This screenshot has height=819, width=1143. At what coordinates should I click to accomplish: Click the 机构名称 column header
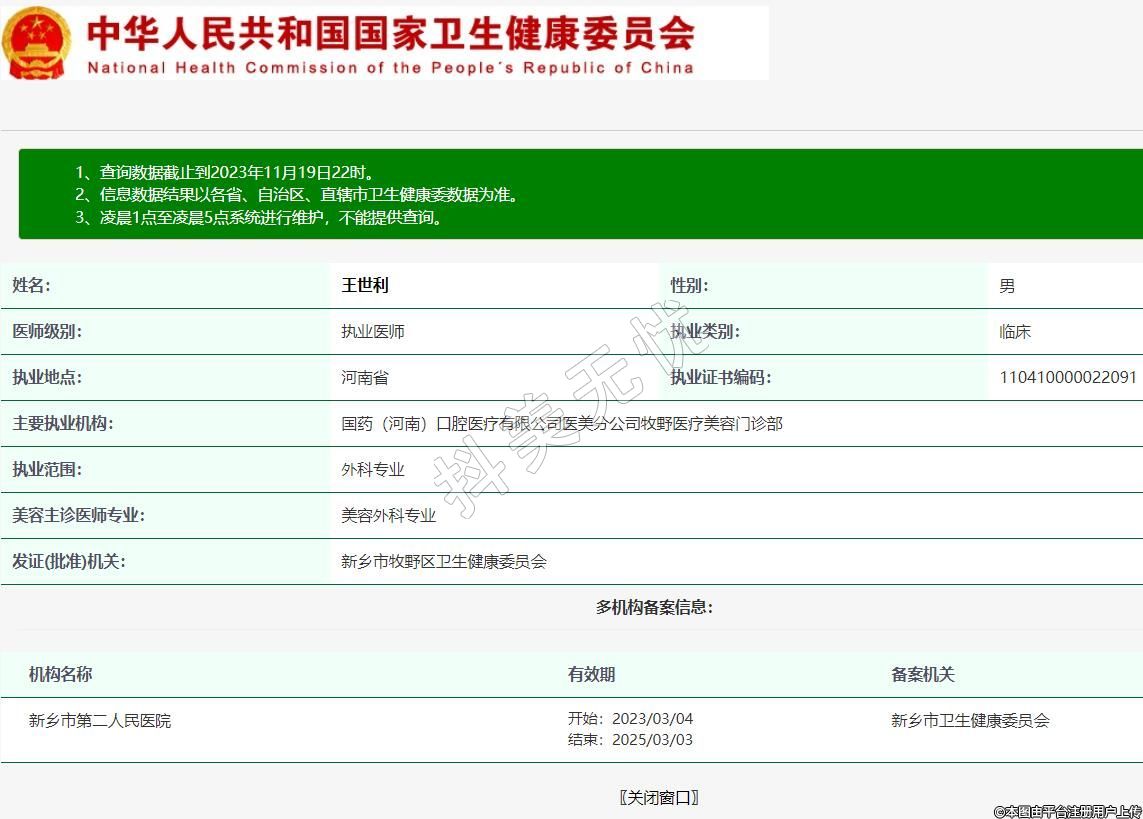click(60, 674)
